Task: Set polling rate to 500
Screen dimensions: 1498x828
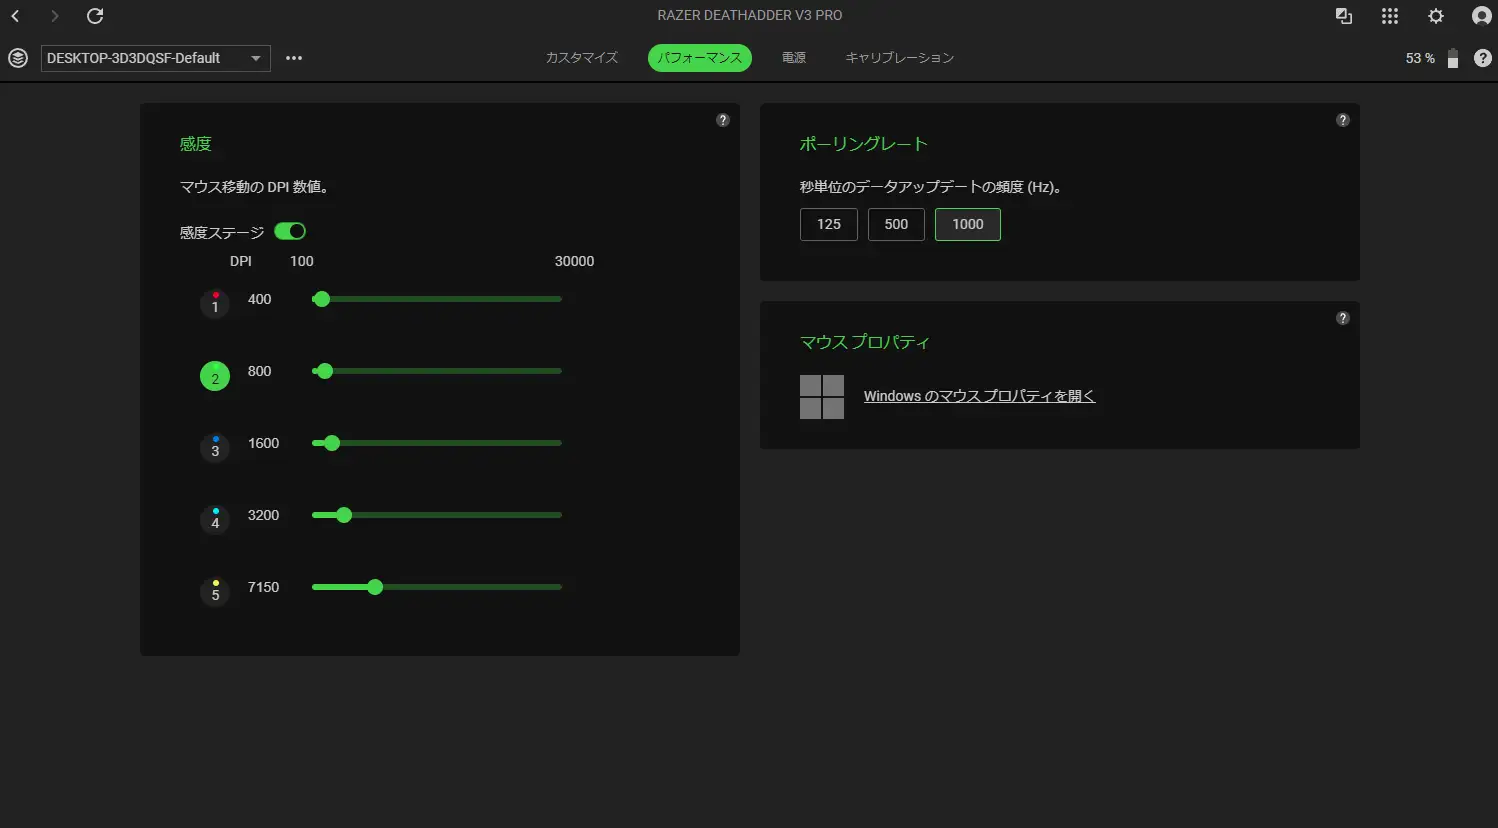Action: [896, 224]
